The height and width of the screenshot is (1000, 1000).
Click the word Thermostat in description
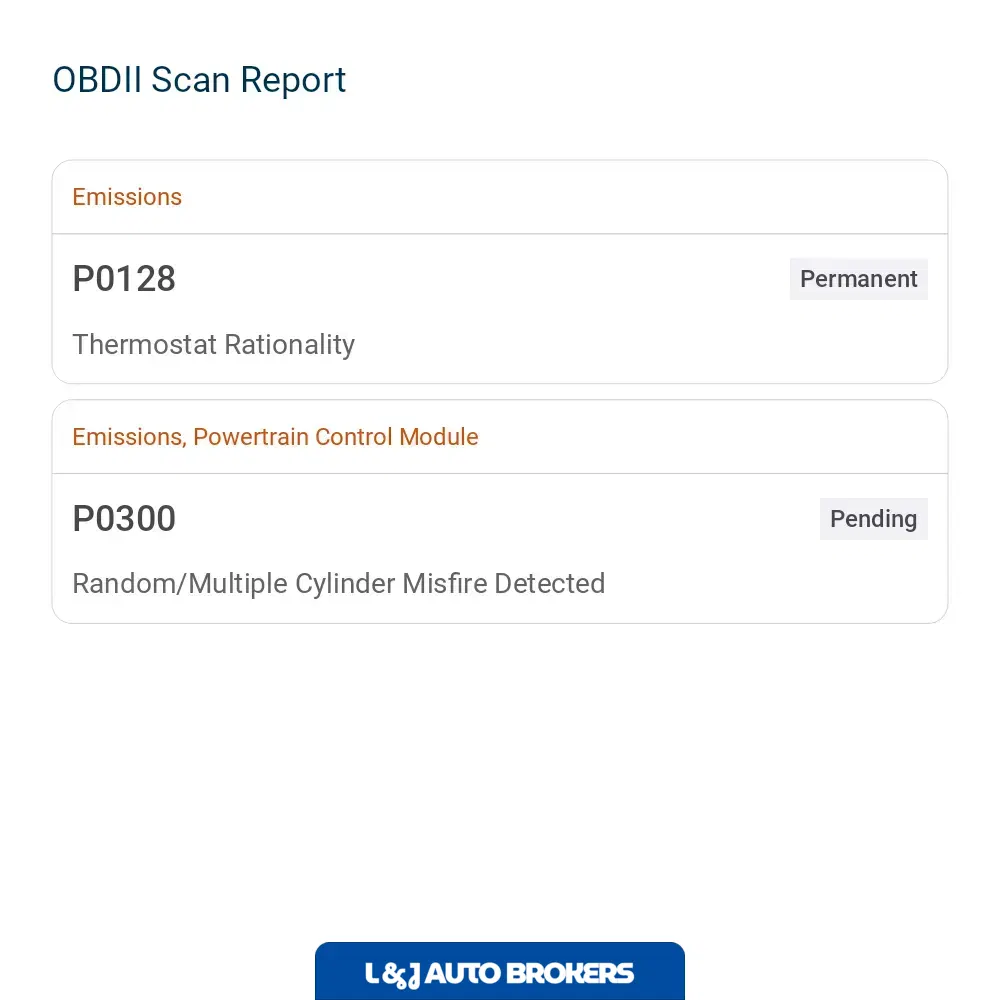145,345
